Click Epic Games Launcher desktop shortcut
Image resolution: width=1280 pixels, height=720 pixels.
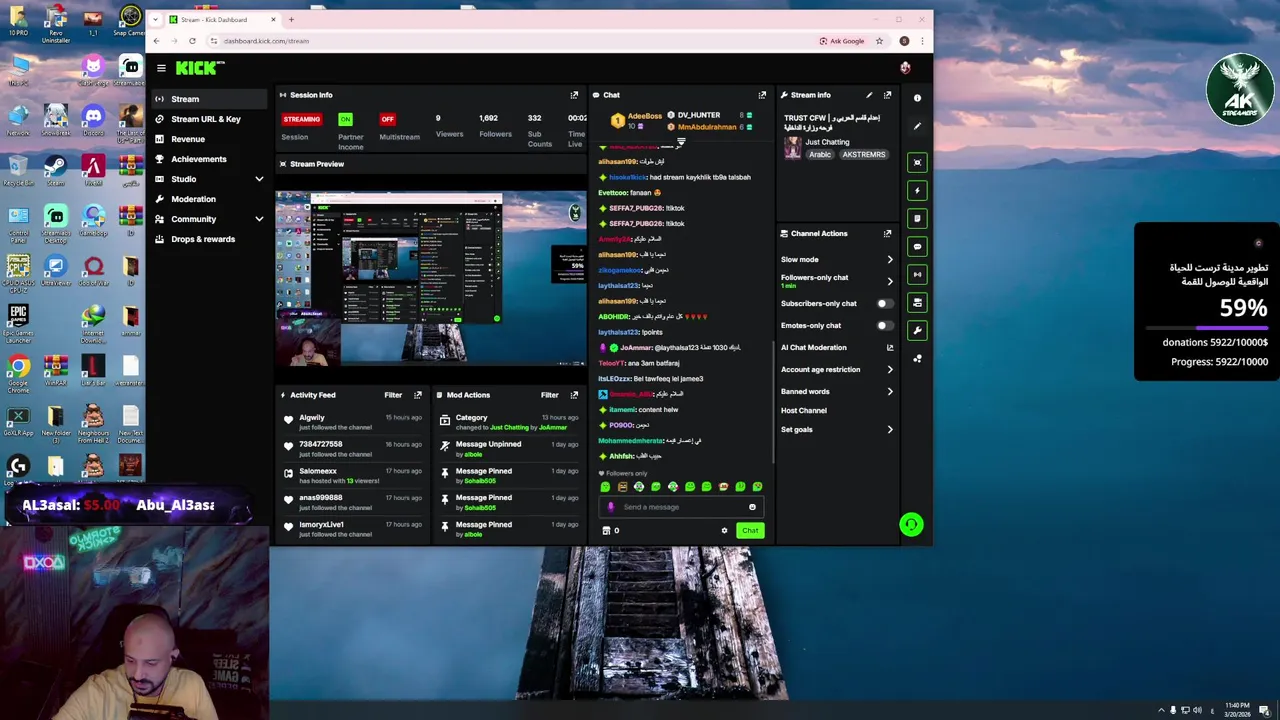coord(18,322)
